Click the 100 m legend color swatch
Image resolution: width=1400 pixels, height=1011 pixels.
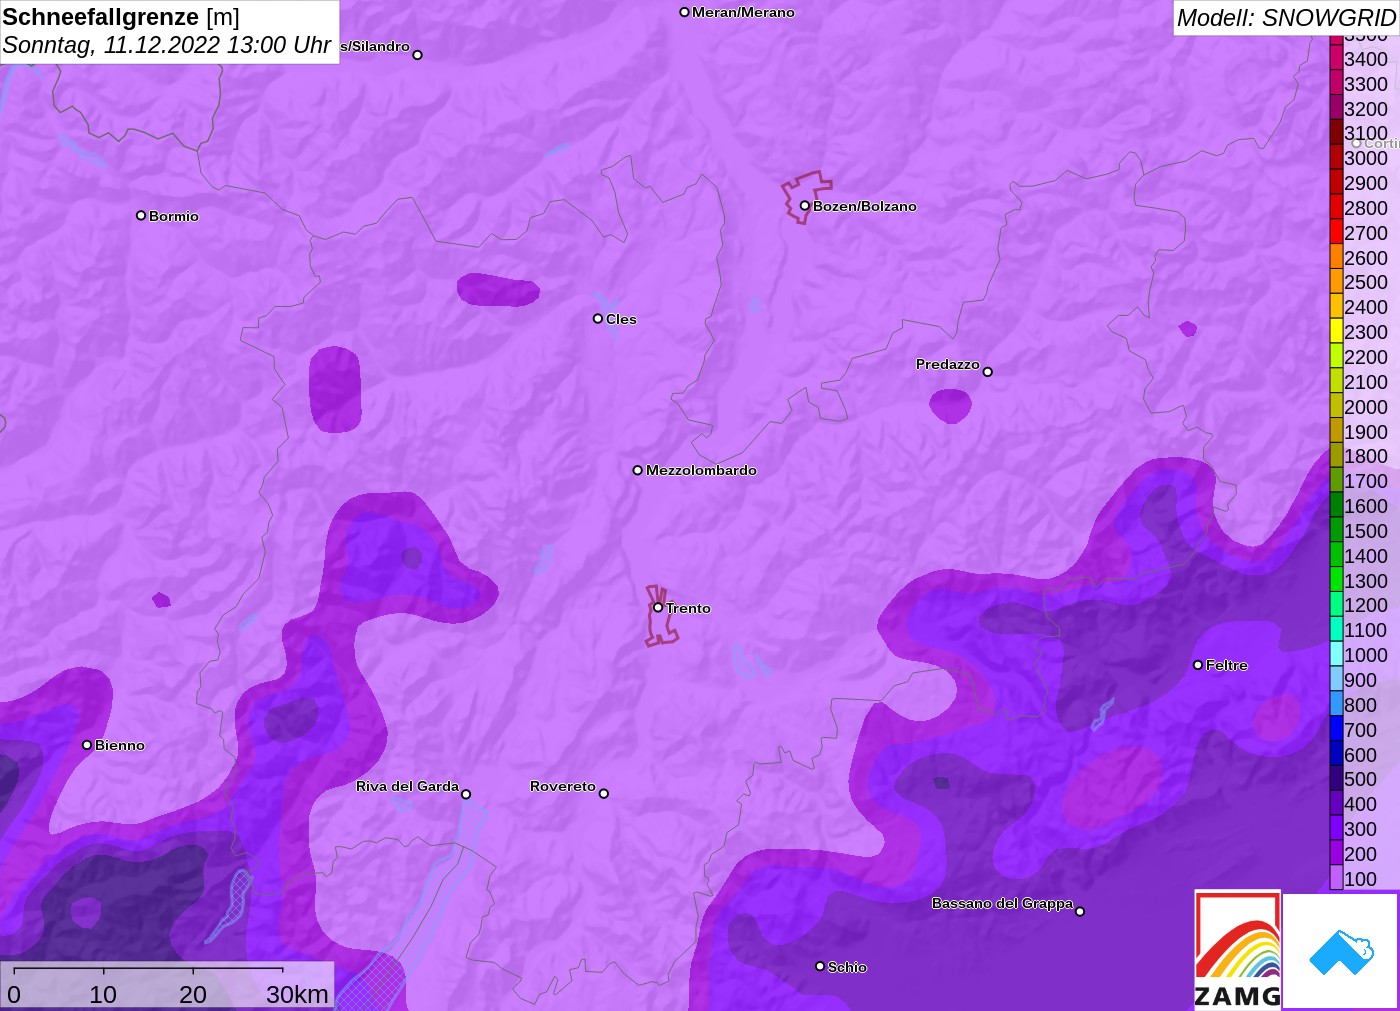(x=1336, y=878)
